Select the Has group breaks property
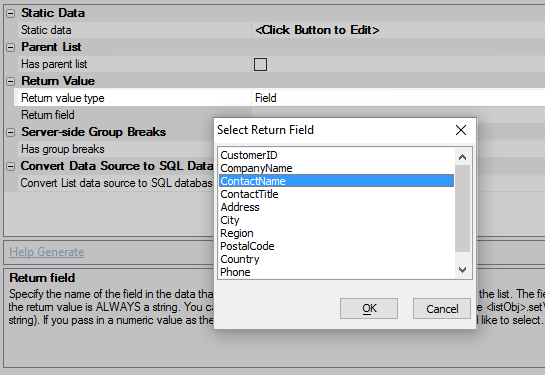The height and width of the screenshot is (375, 545). click(x=63, y=149)
